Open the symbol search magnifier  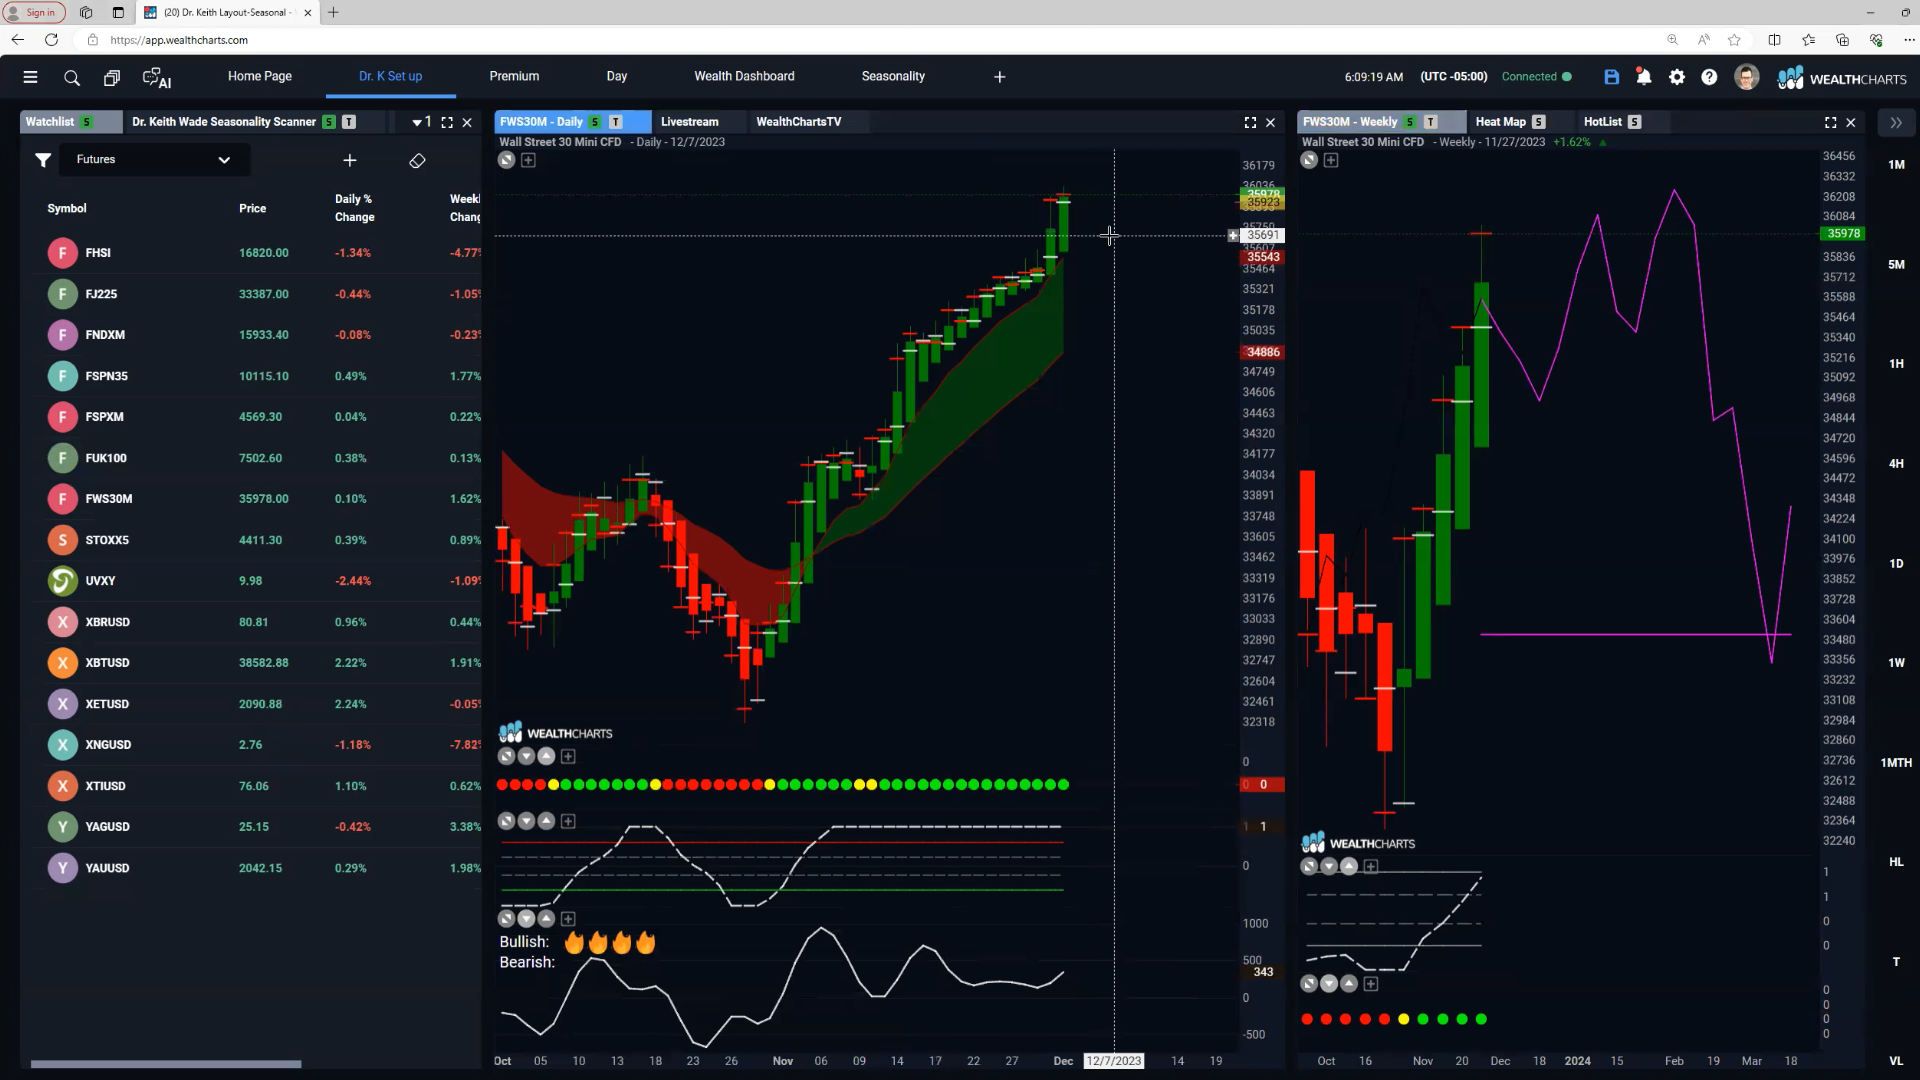click(71, 77)
